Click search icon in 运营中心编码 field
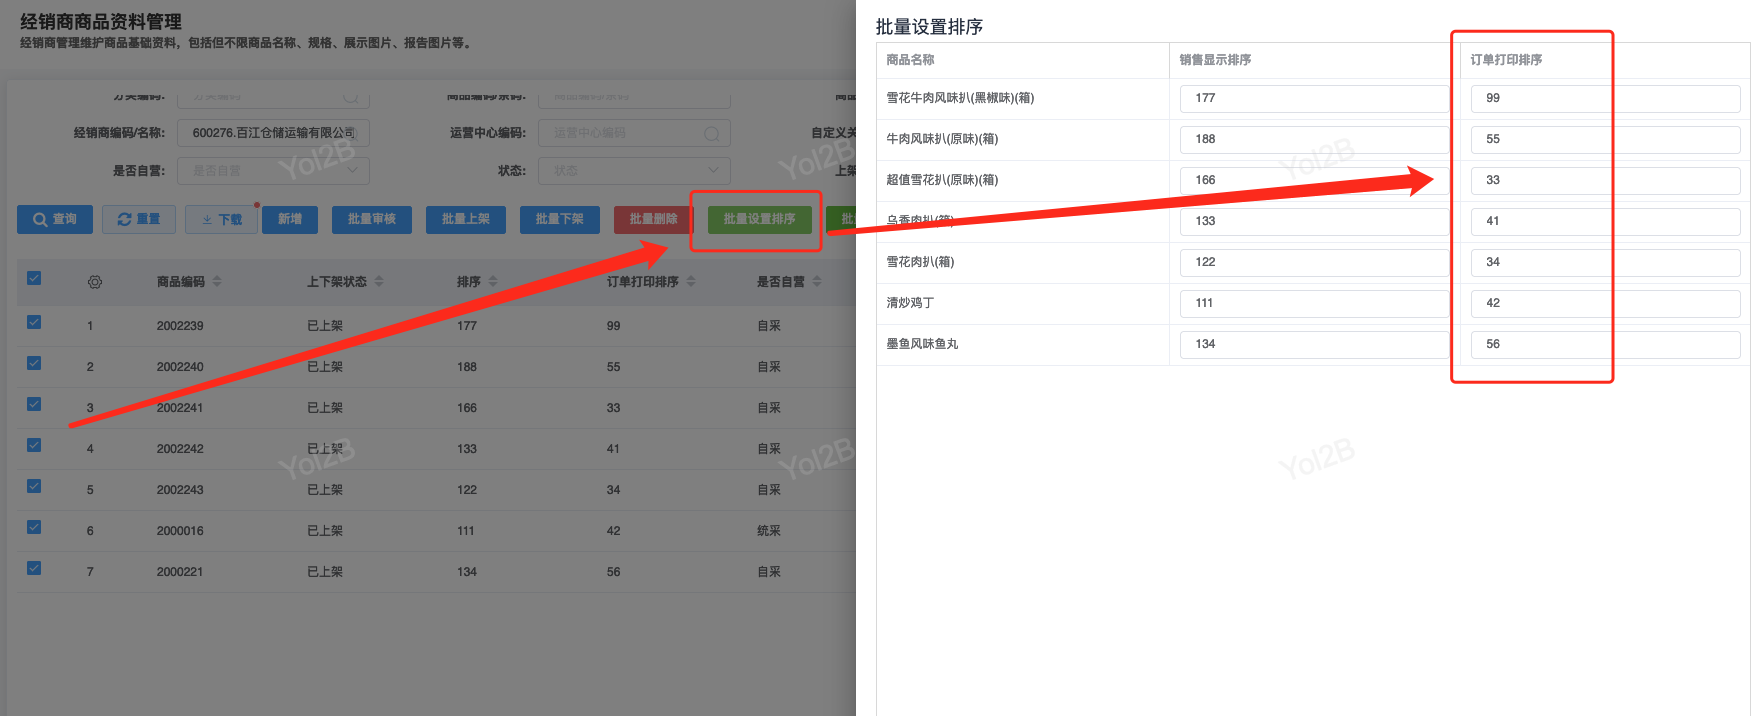 pyautogui.click(x=711, y=133)
